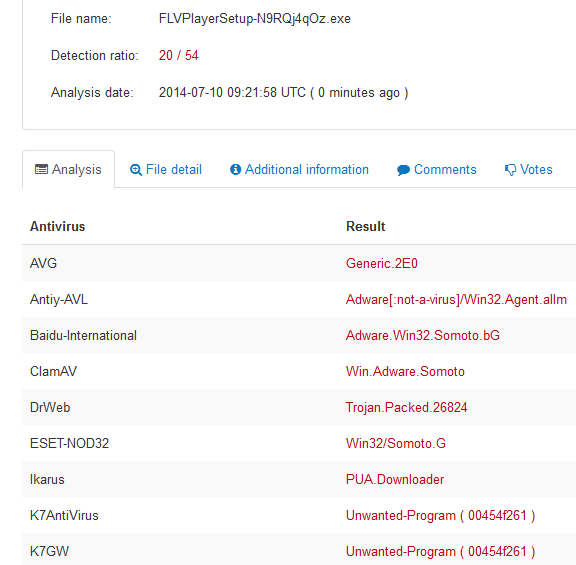Click the Additional information info icon

click(235, 169)
